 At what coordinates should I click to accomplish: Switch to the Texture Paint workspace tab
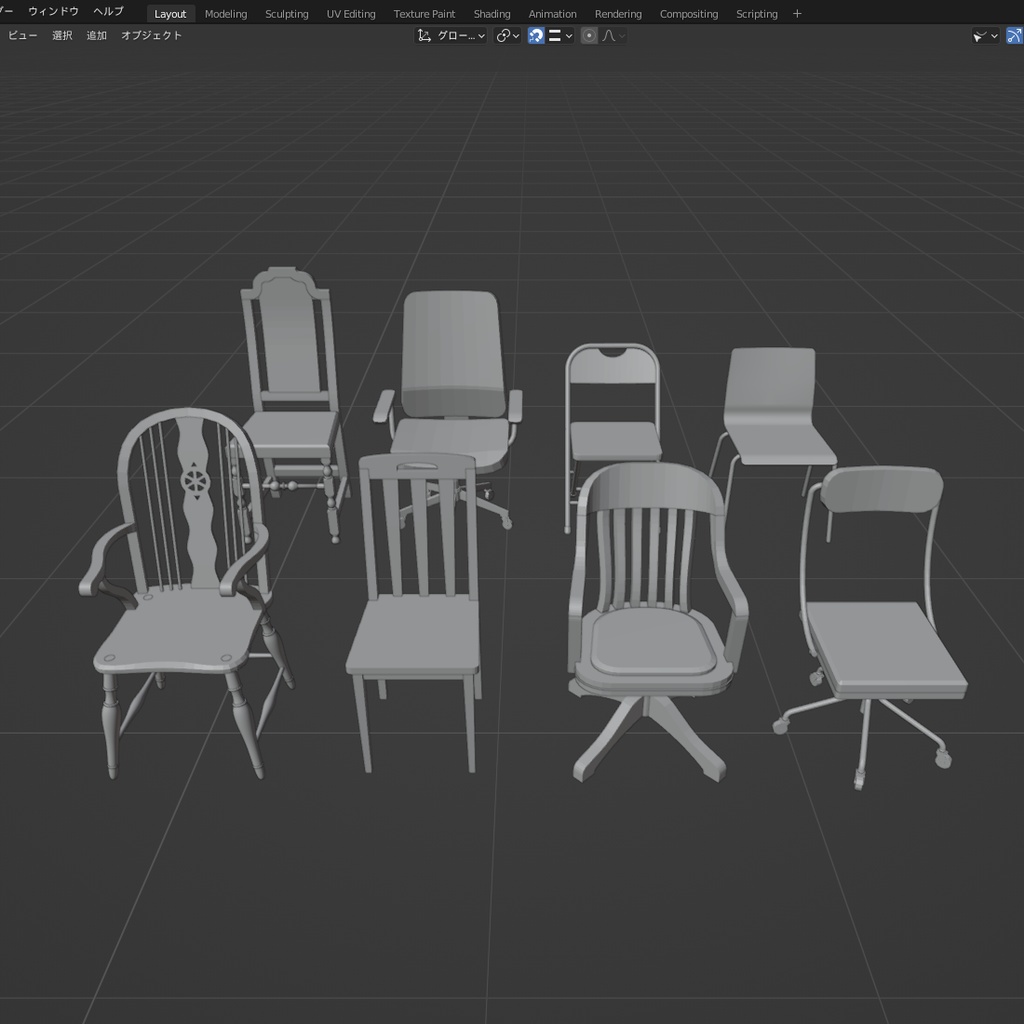tap(424, 14)
